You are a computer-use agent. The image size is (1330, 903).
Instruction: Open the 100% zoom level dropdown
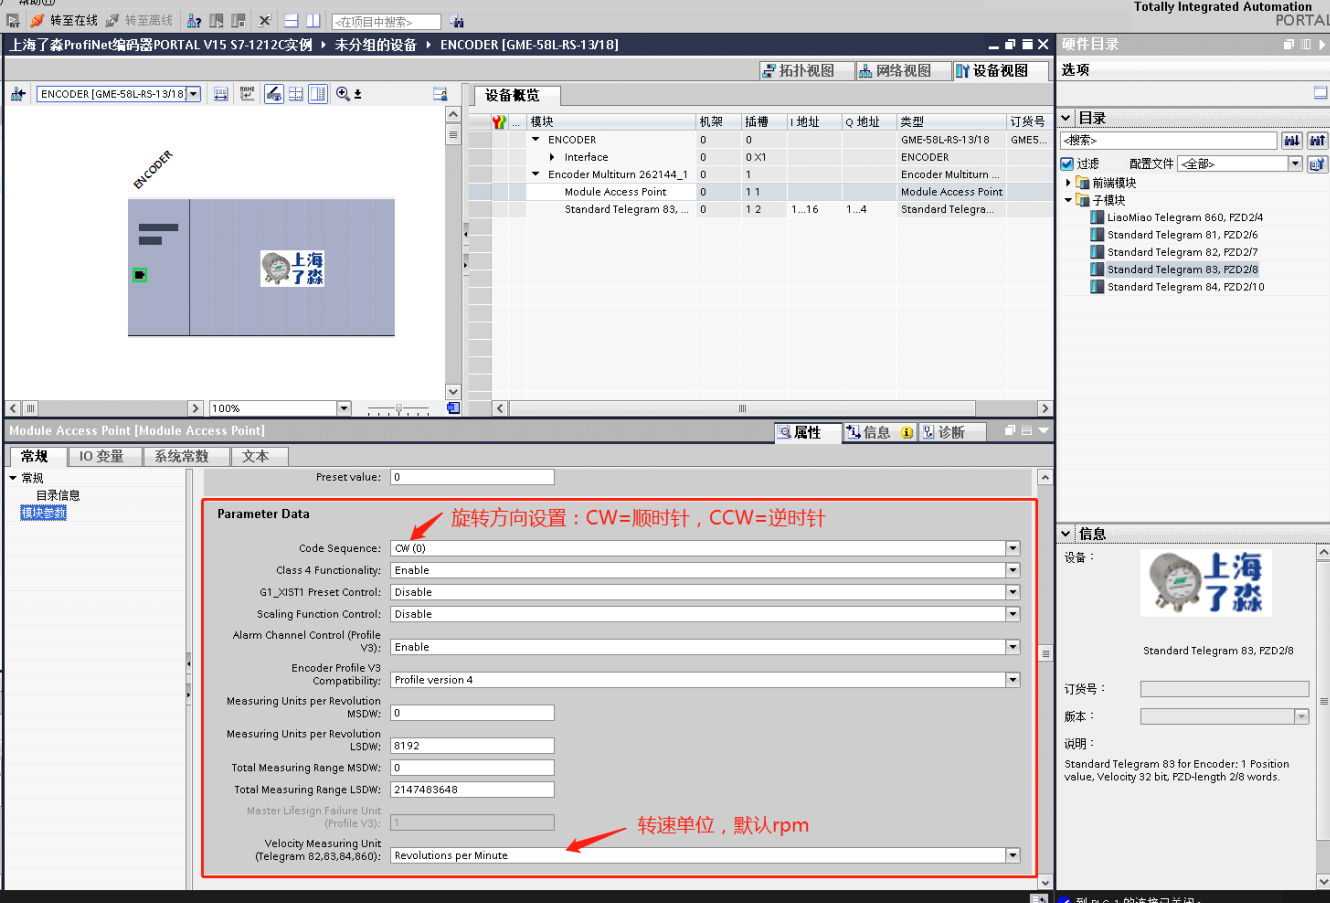[344, 408]
